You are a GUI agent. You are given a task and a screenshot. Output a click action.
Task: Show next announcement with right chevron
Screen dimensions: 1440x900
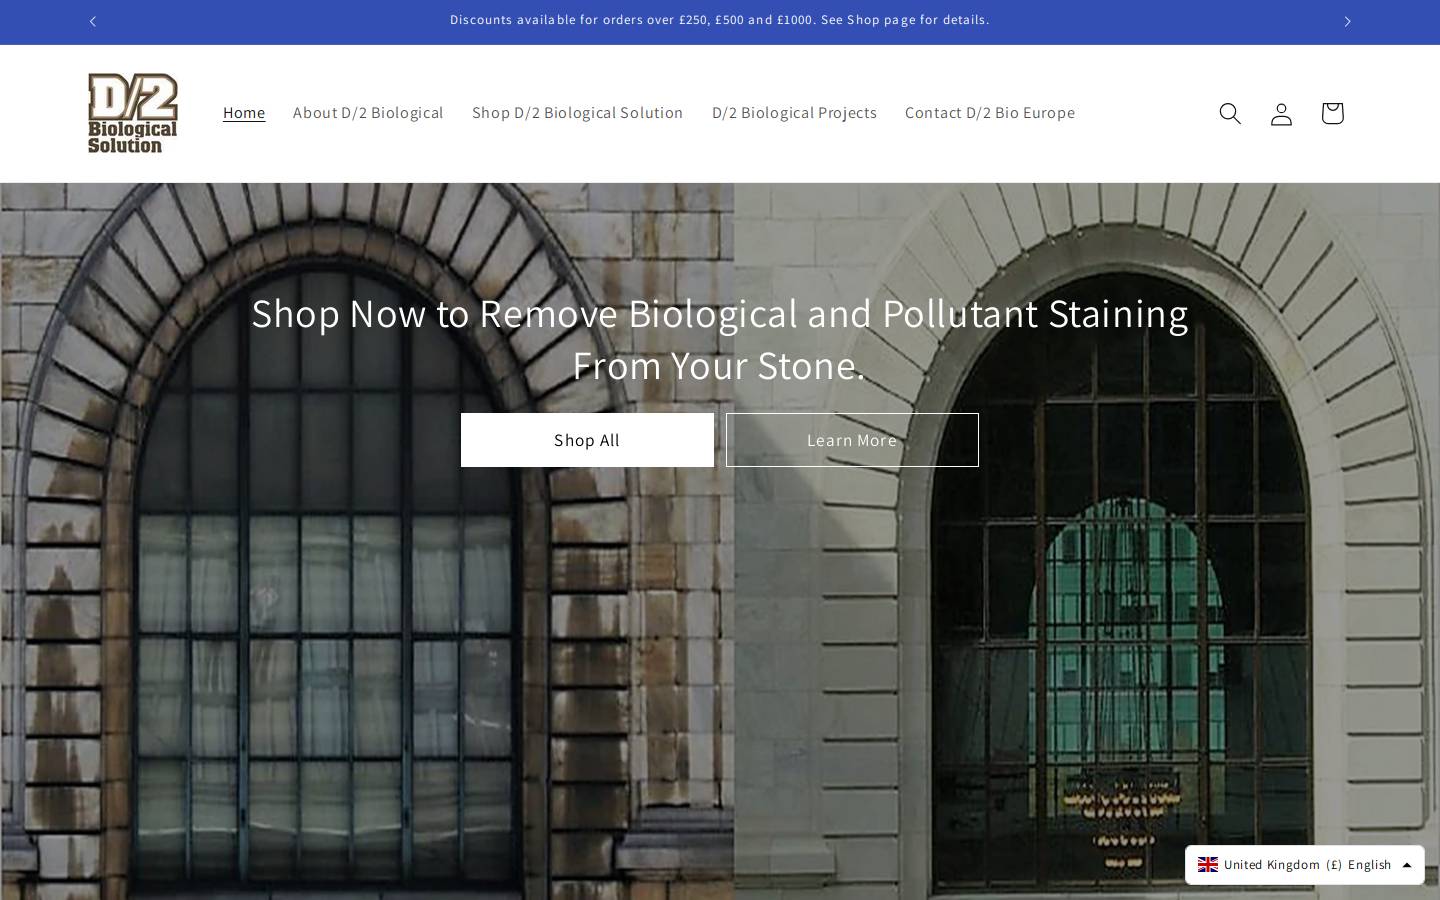1347,21
